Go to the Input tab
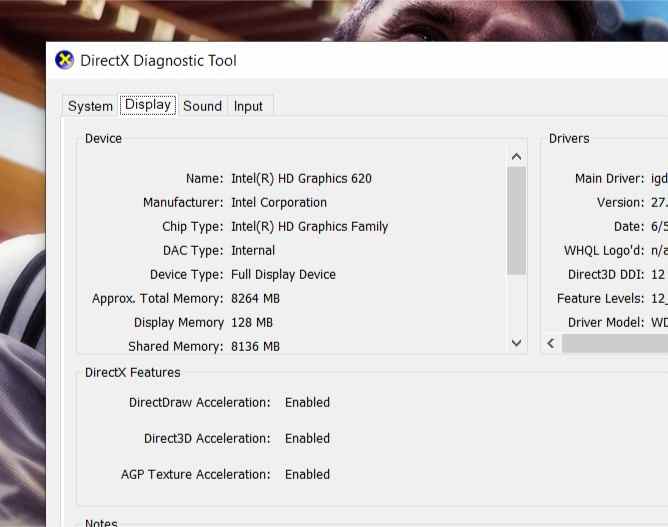The image size is (668, 527). [248, 106]
